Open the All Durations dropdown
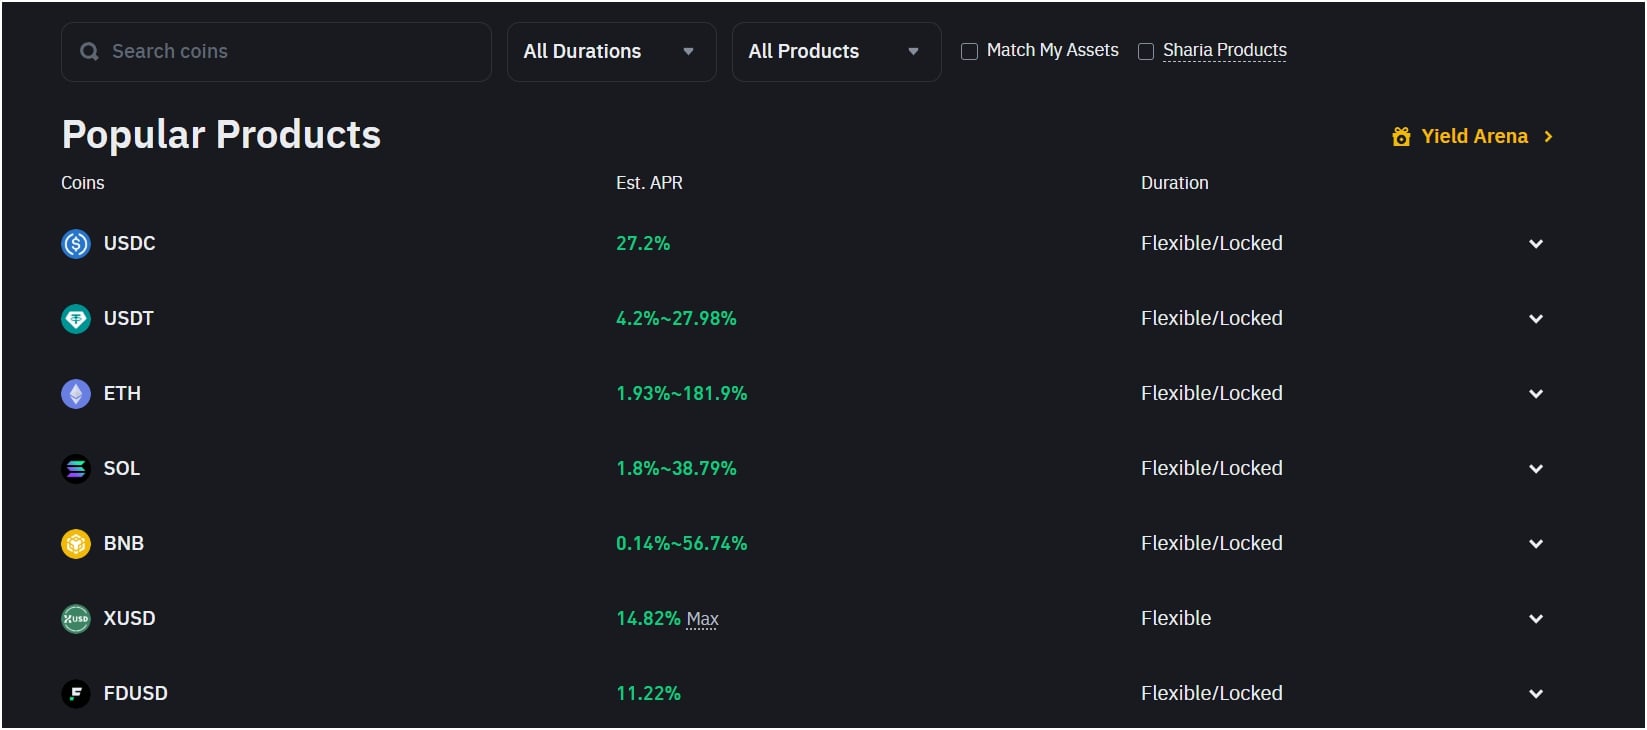Screen dimensions: 1647x730 (x=611, y=52)
